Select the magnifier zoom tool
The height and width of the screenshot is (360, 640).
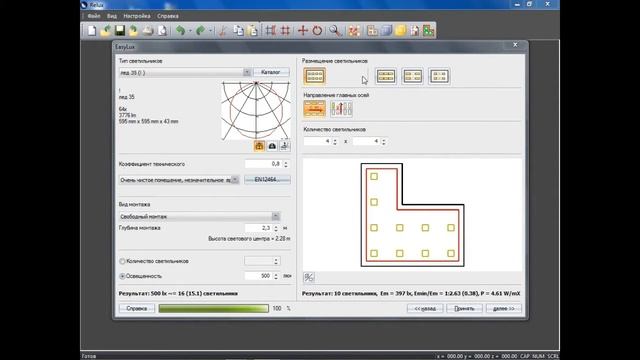pyautogui.click(x=335, y=31)
